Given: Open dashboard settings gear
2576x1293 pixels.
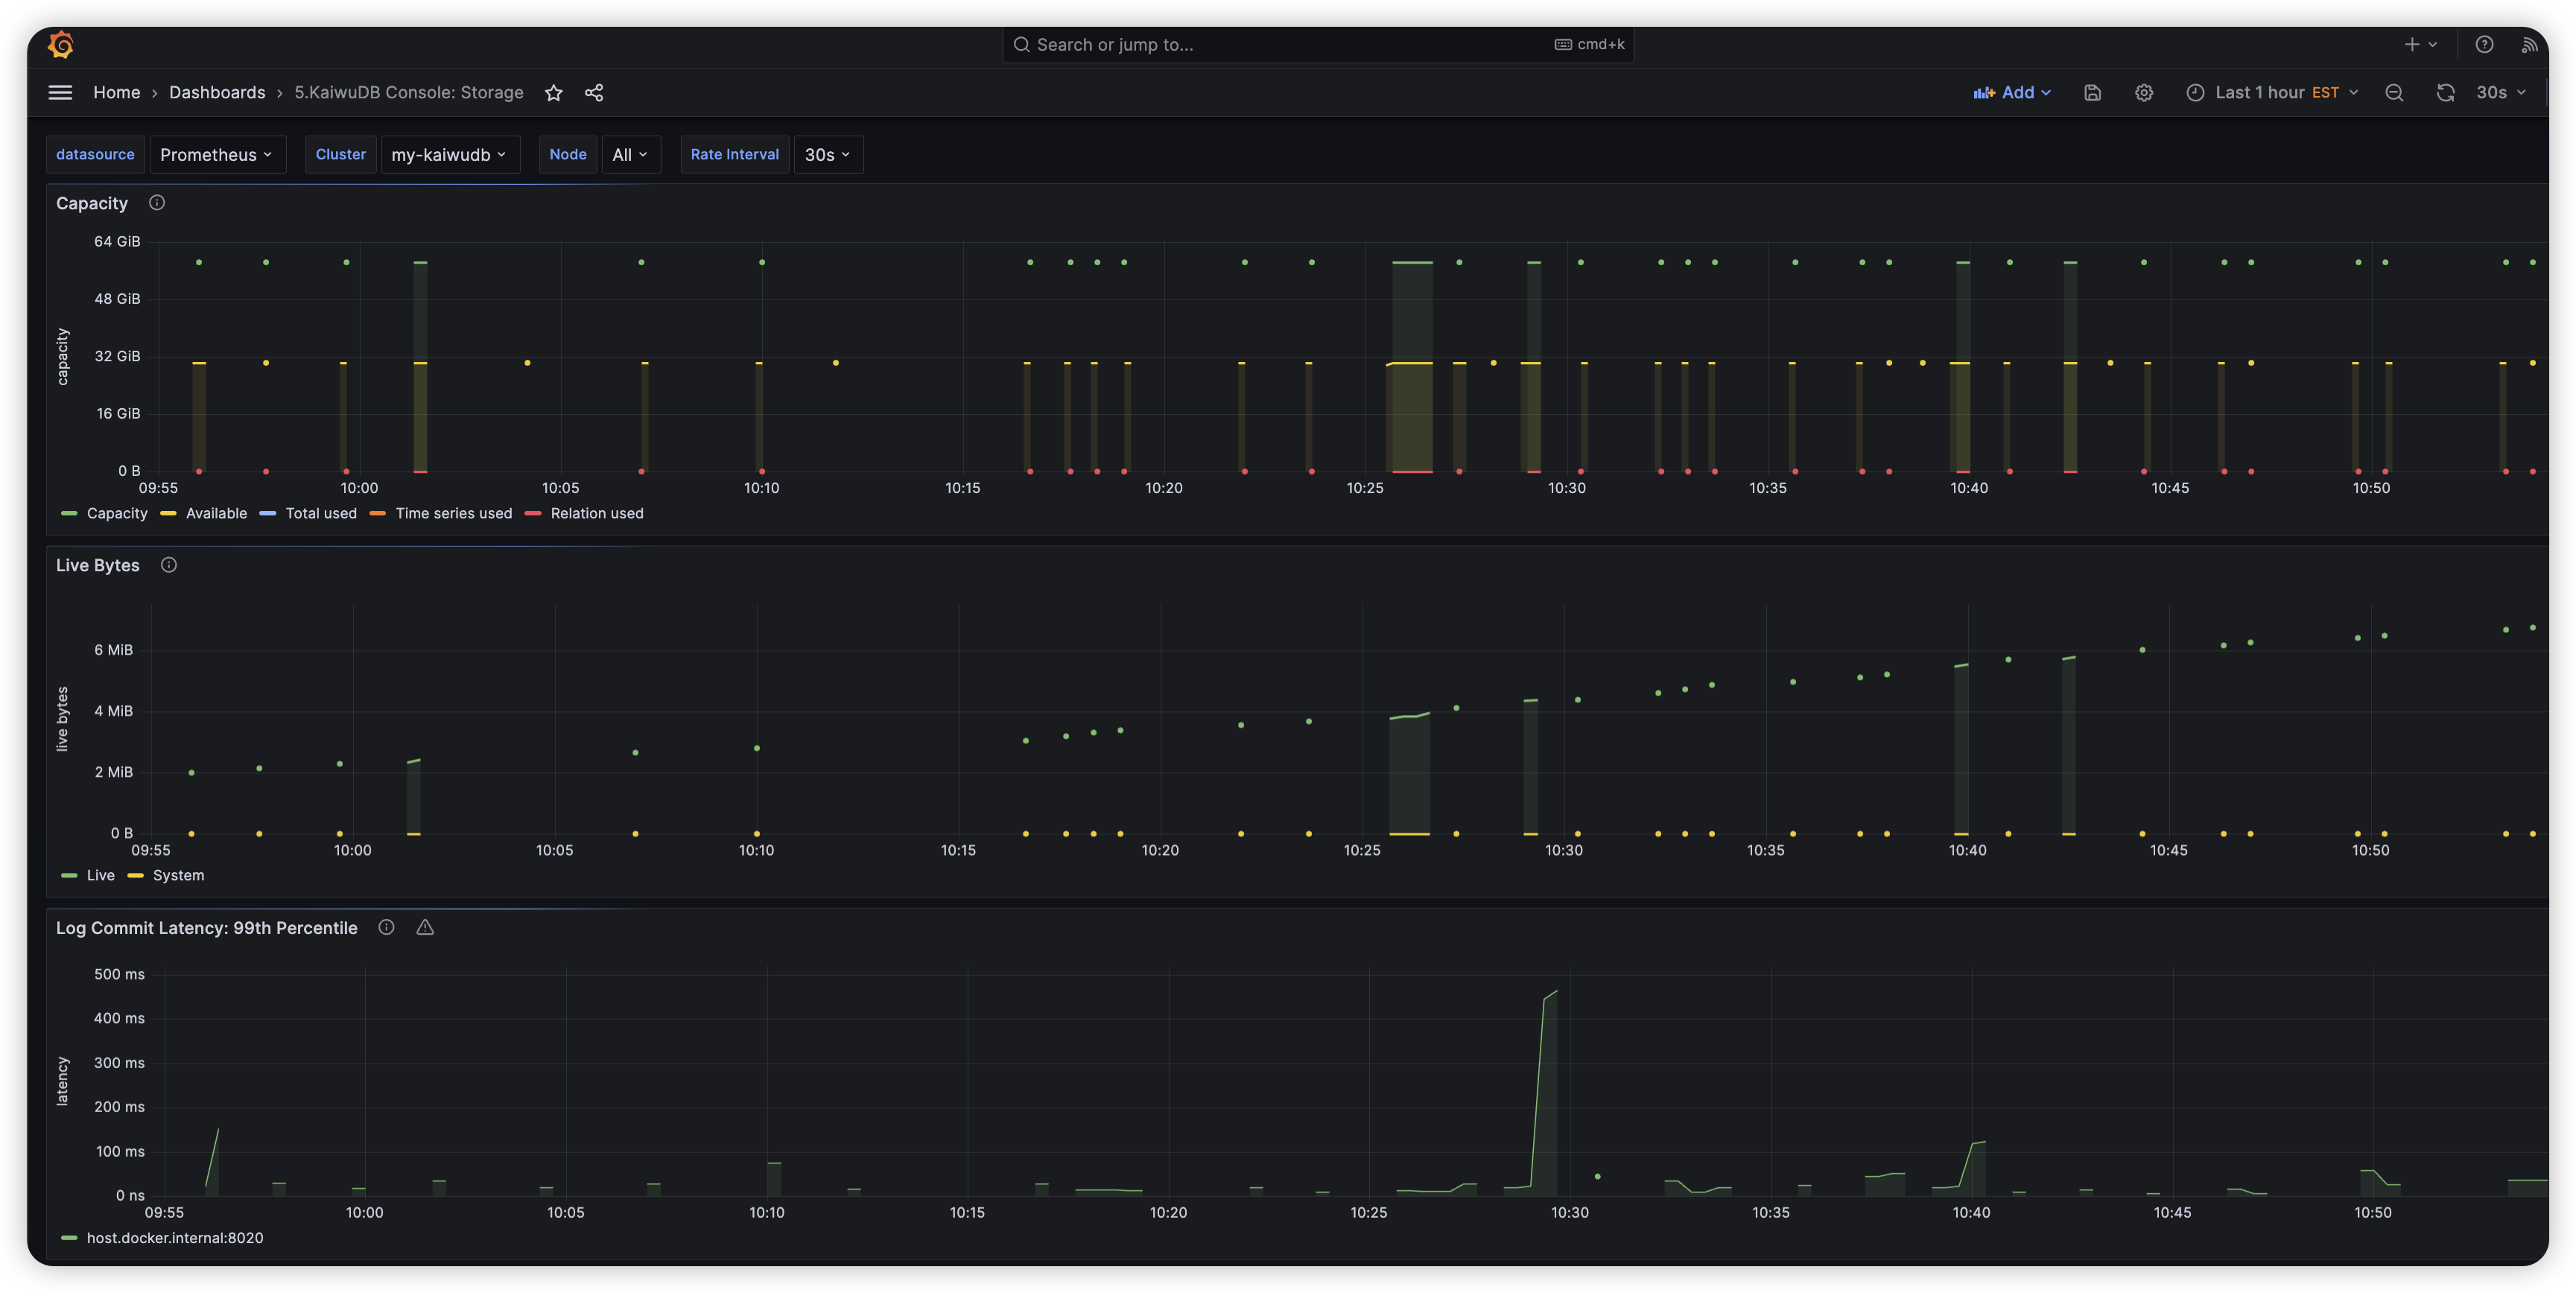Looking at the screenshot, I should 2144,93.
